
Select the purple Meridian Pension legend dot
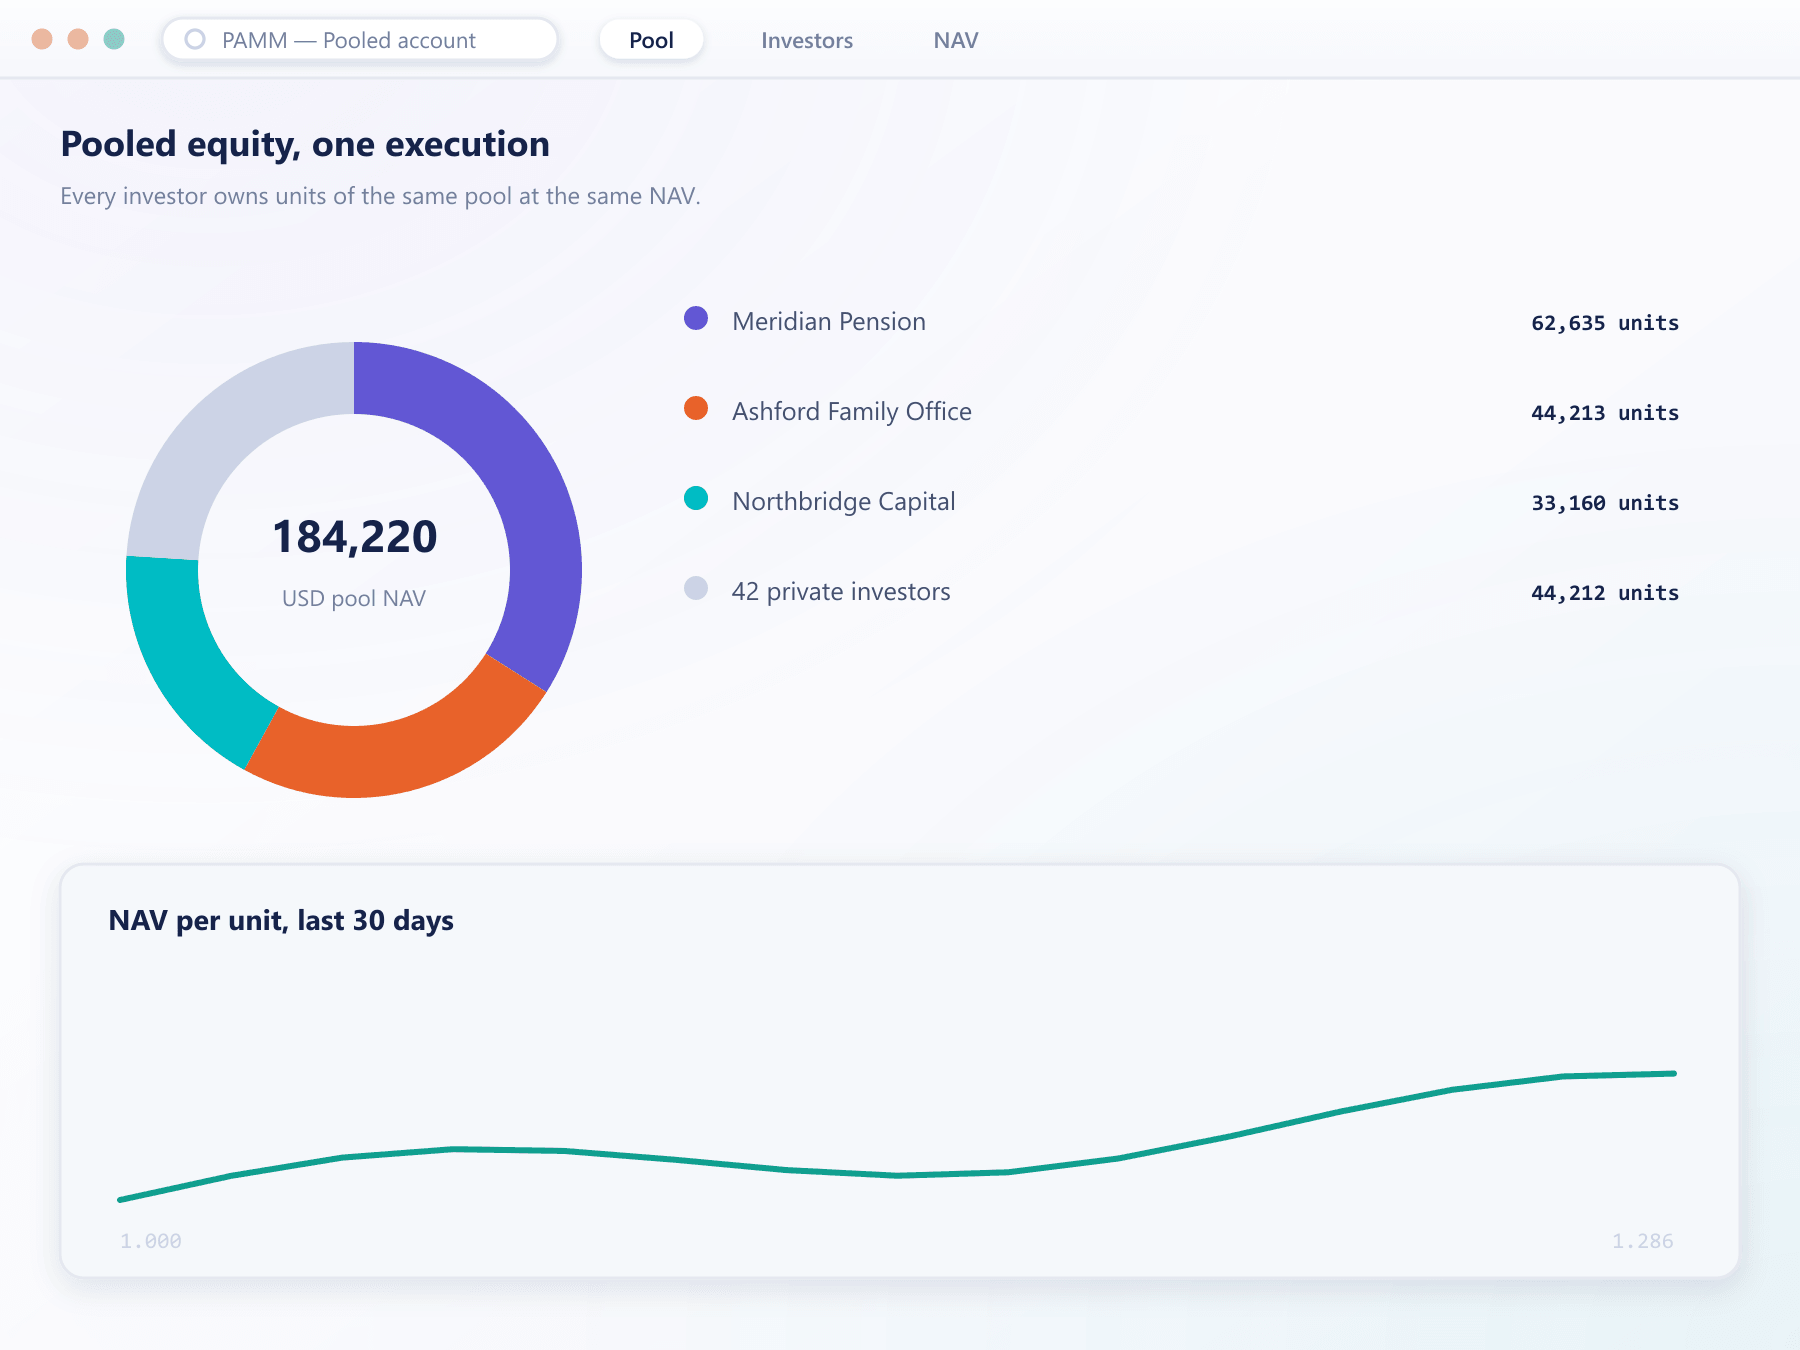point(696,319)
